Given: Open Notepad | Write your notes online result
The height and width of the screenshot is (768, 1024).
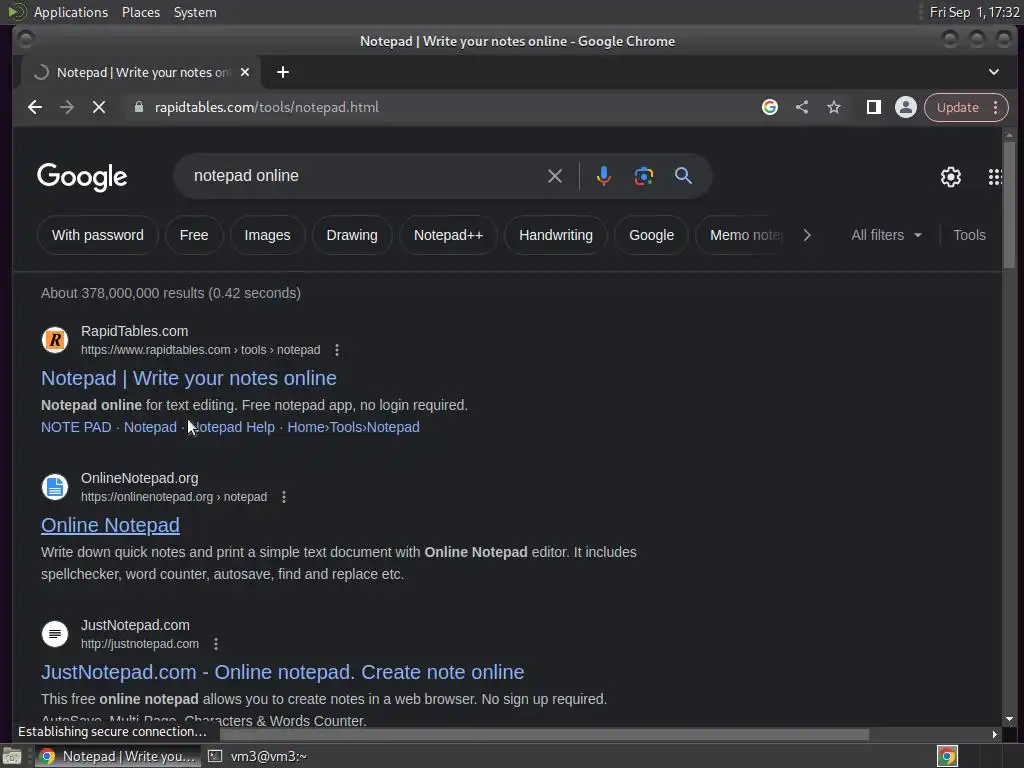Looking at the screenshot, I should [x=189, y=378].
